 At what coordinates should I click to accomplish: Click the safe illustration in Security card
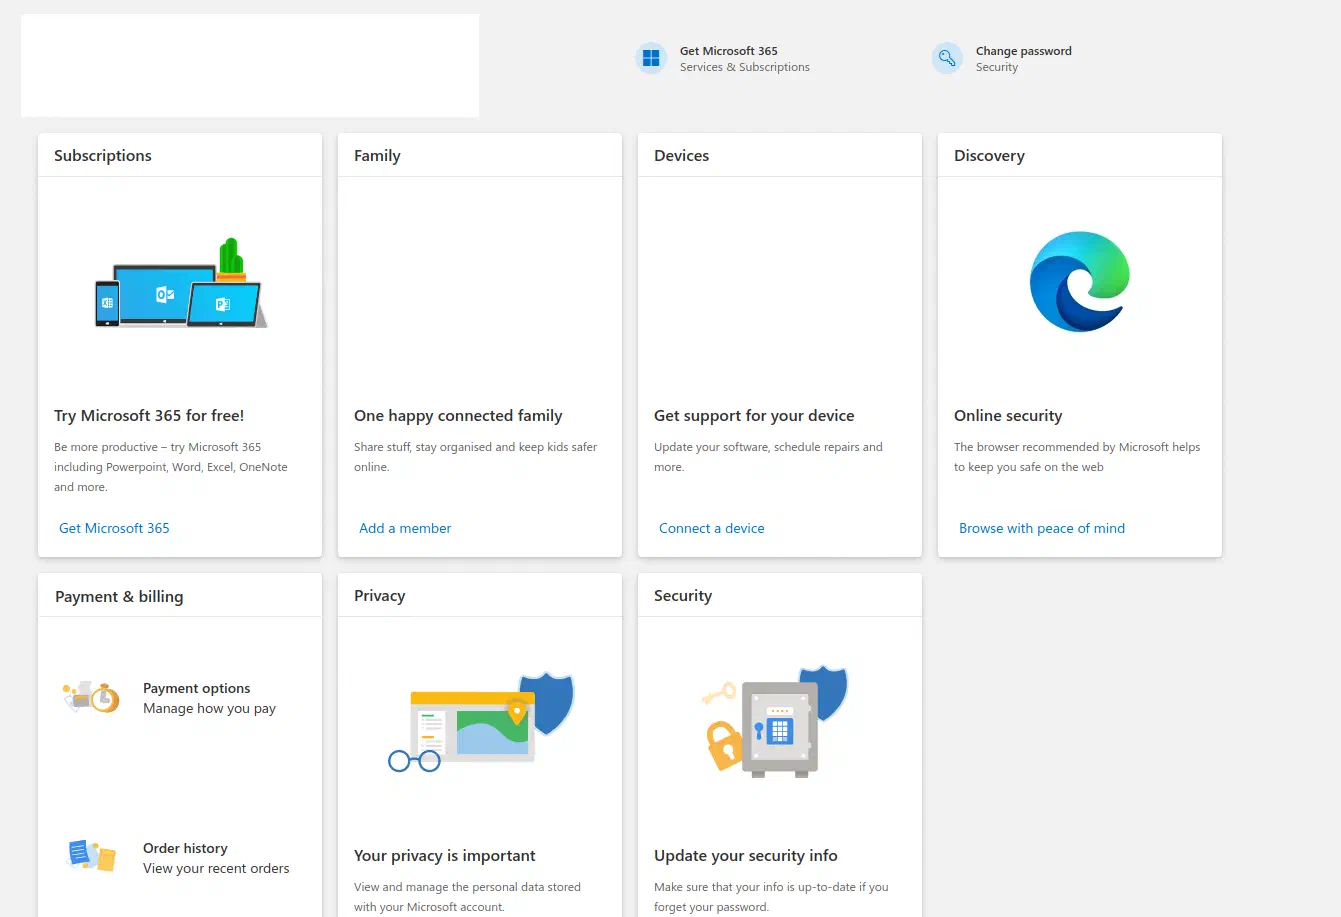pos(780,722)
